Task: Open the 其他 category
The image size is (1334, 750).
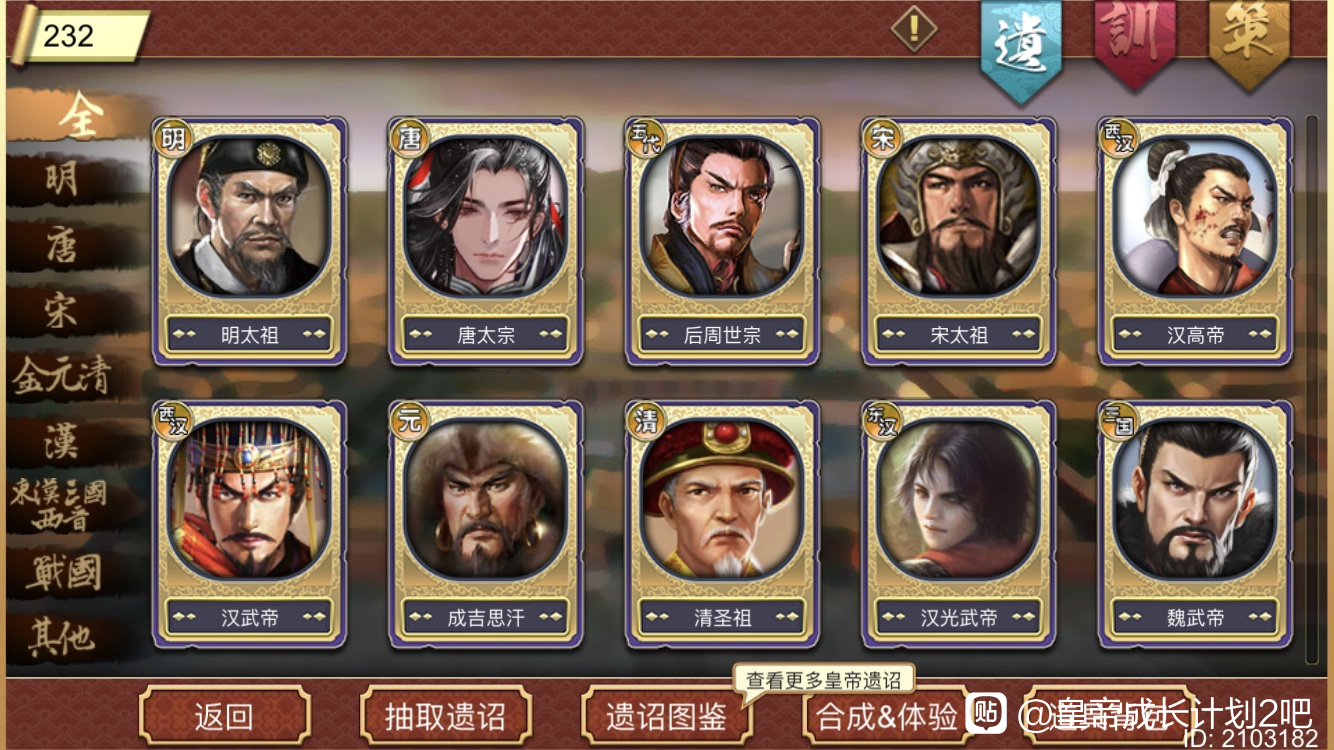Action: (x=62, y=639)
